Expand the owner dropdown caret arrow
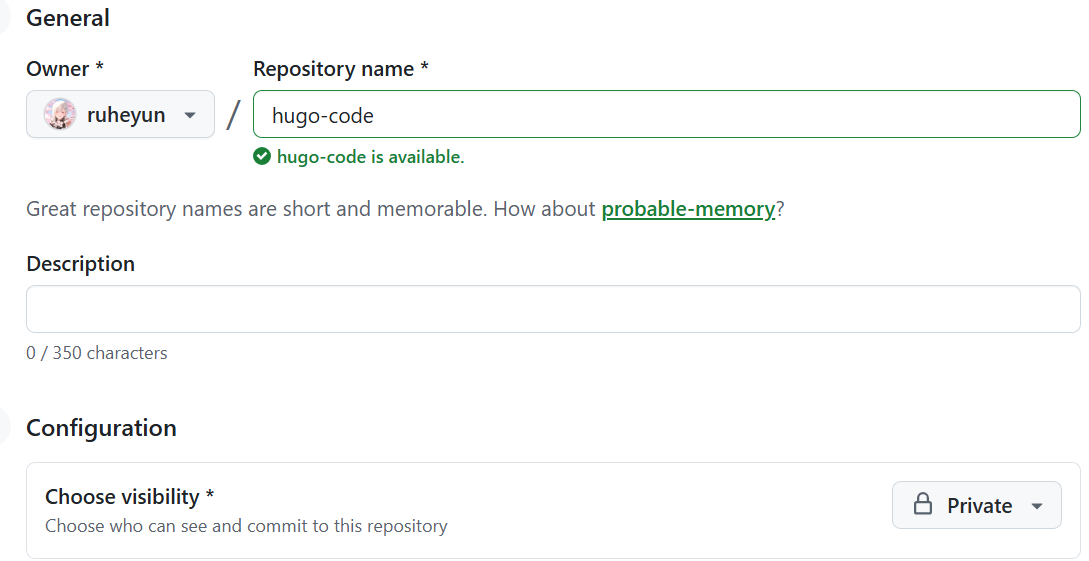This screenshot has height=561, width=1089. 190,115
